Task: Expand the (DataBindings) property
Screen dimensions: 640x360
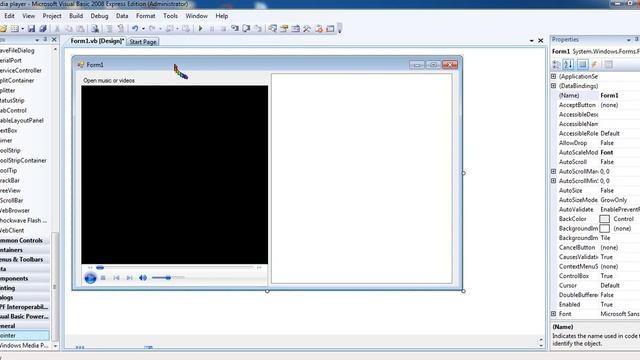Action: [553, 86]
